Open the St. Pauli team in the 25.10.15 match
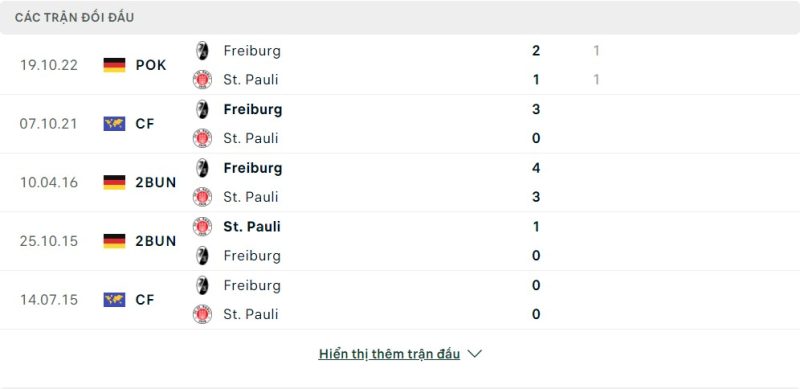This screenshot has height=389, width=800. click(x=252, y=227)
